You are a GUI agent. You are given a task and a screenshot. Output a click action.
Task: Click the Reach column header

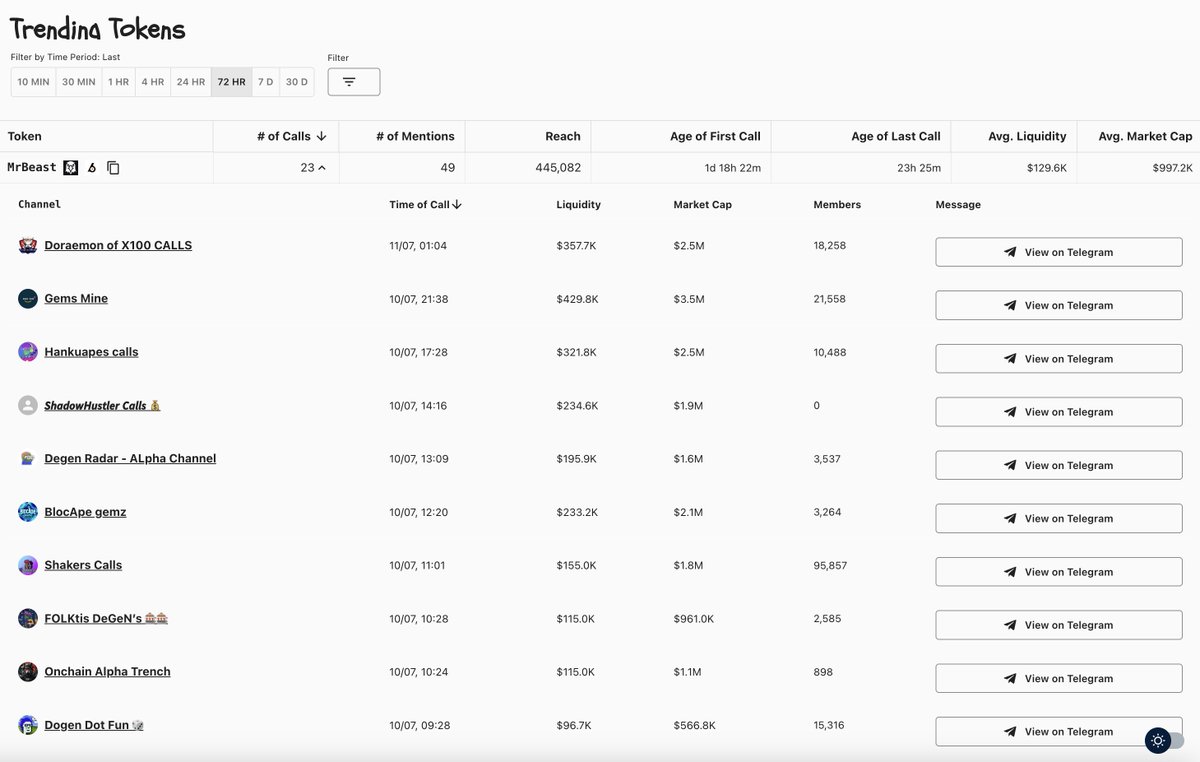pyautogui.click(x=563, y=136)
